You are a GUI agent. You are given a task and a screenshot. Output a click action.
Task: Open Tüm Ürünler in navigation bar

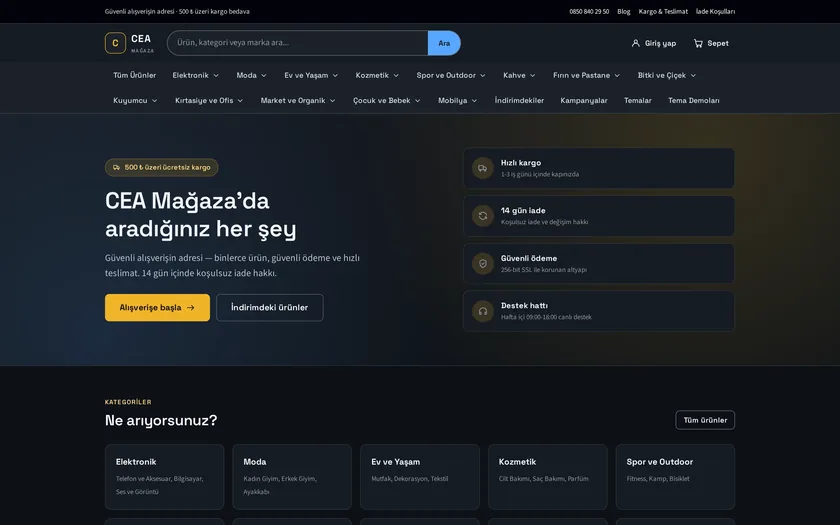[x=134, y=76]
